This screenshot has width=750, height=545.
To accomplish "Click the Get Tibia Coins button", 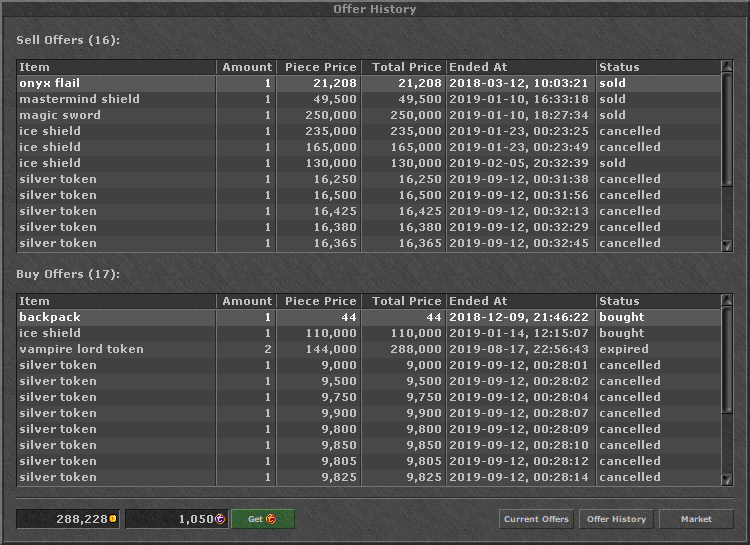I will 263,519.
